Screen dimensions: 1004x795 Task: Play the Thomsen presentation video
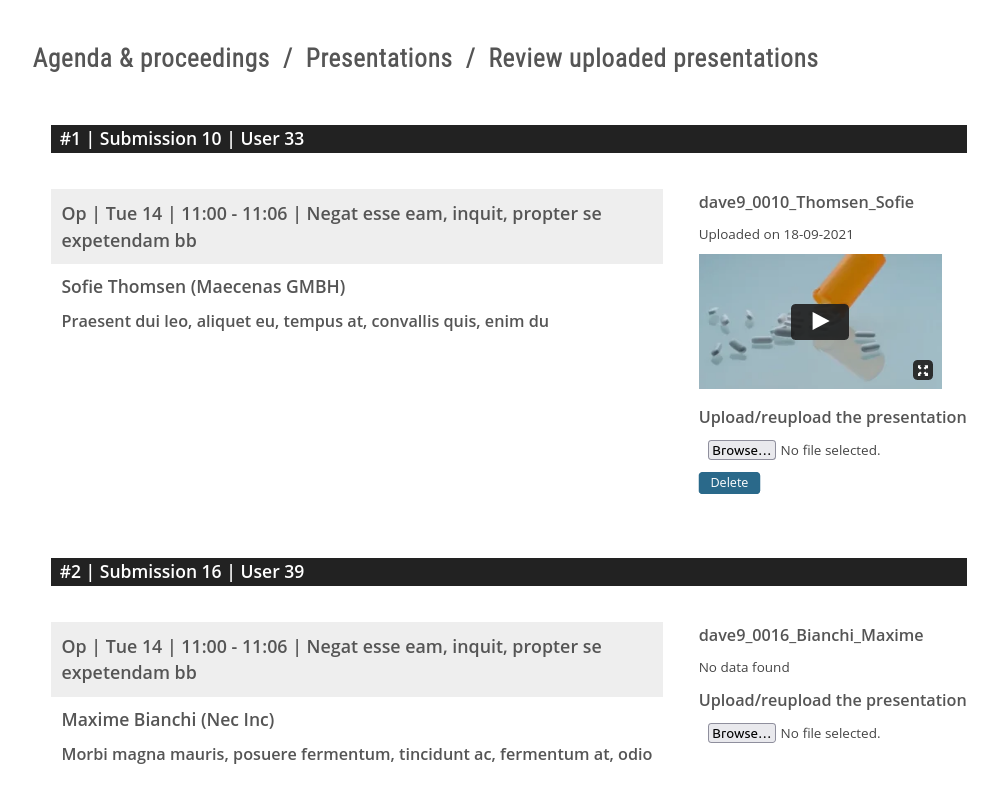(x=819, y=322)
